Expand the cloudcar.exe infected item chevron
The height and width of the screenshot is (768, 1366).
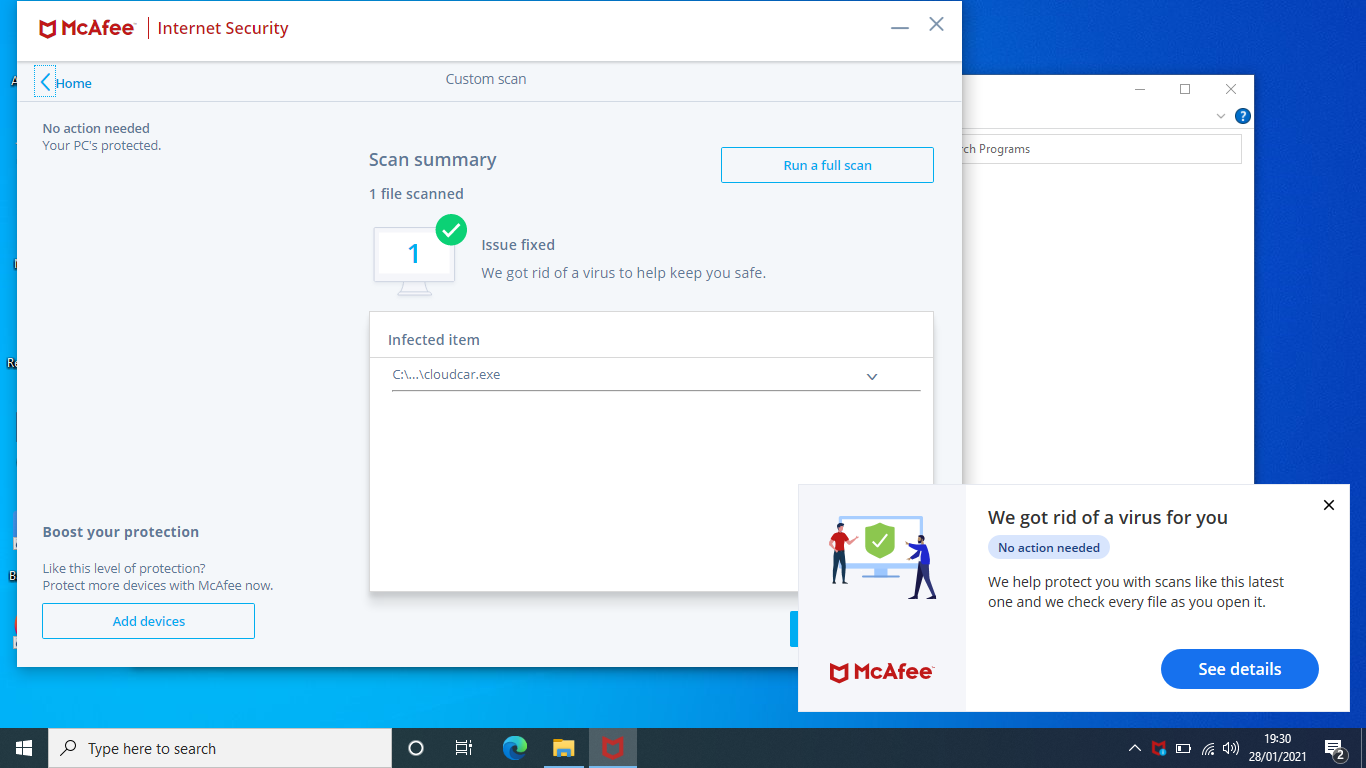pos(872,376)
